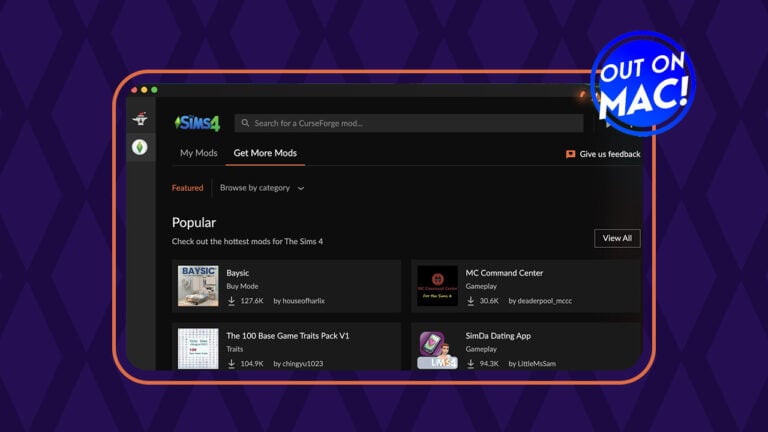The image size is (768, 432).
Task: Open the Baysic mod thumbnail
Action: (x=198, y=286)
